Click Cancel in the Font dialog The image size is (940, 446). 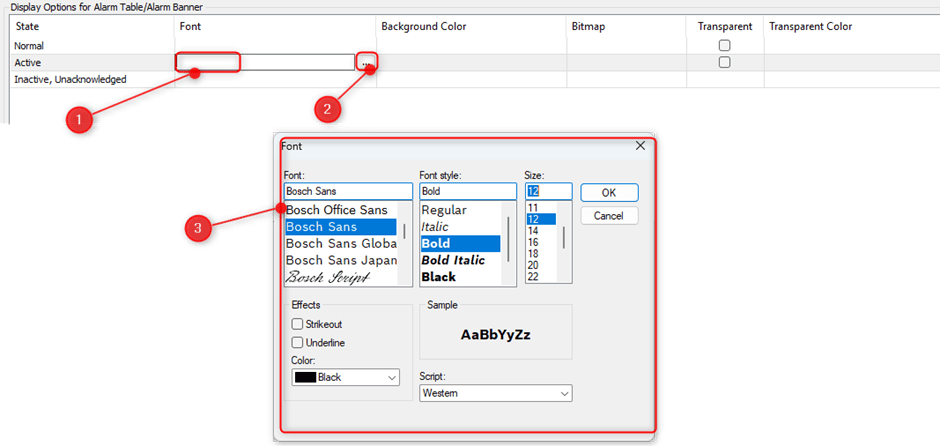[608, 216]
